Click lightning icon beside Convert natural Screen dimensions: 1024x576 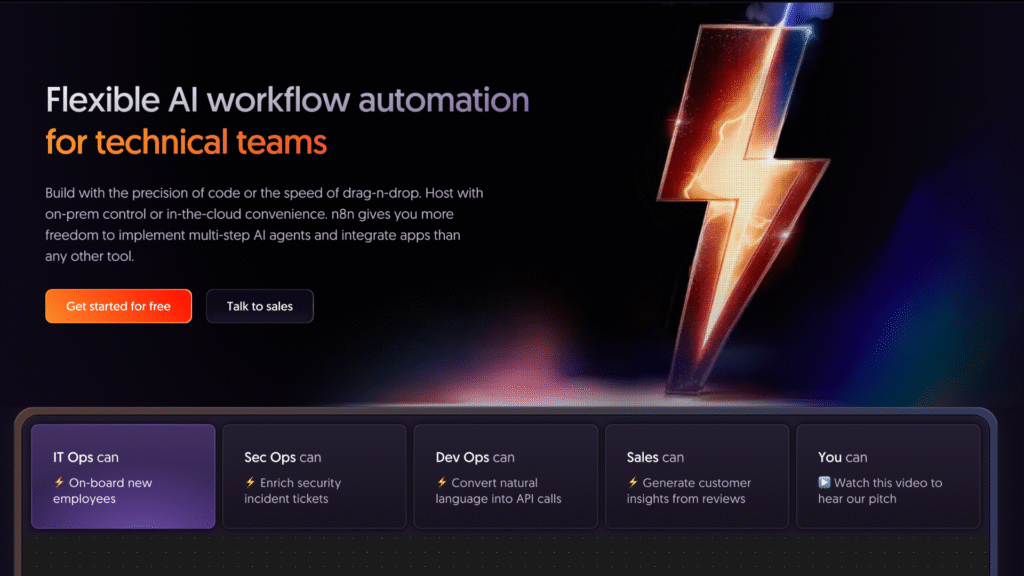click(441, 483)
